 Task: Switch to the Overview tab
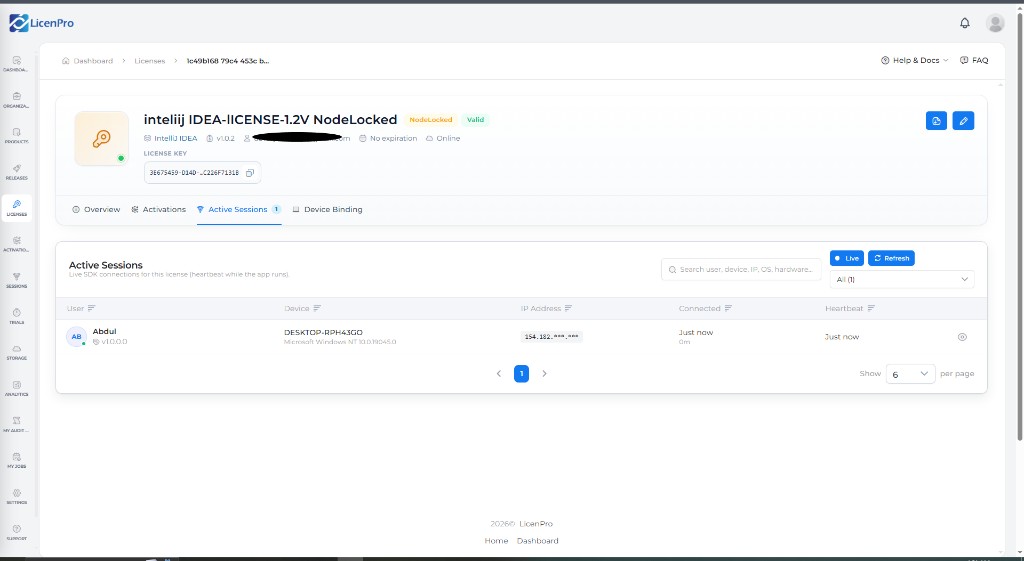(x=96, y=210)
